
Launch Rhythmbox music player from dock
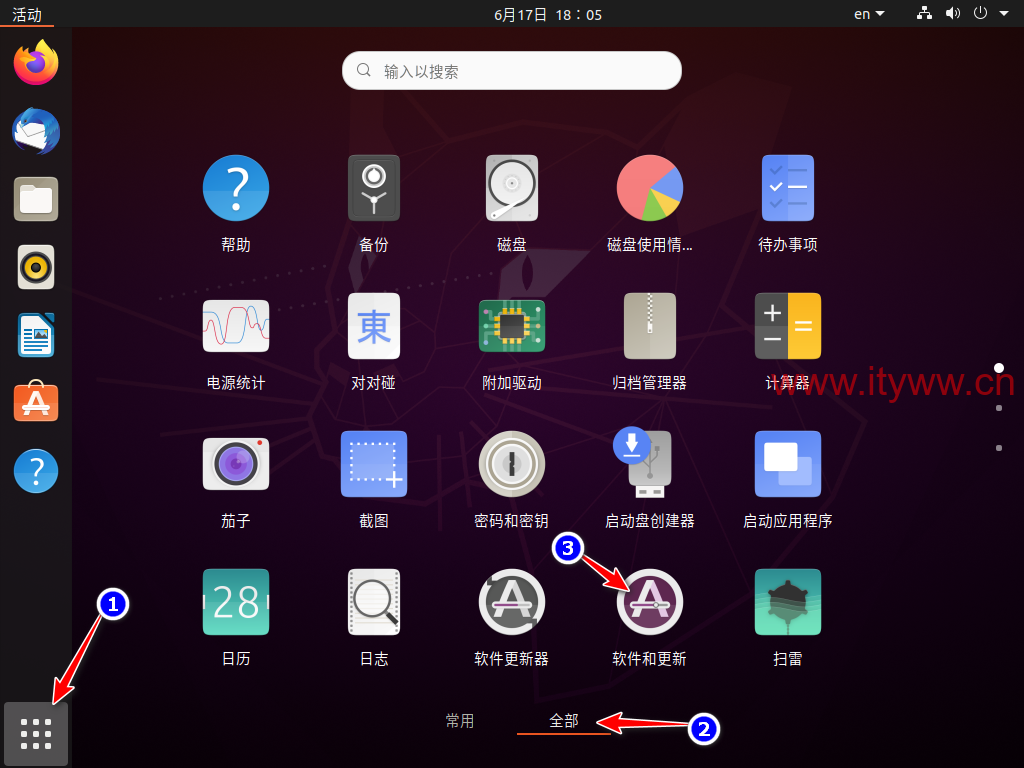click(x=36, y=267)
